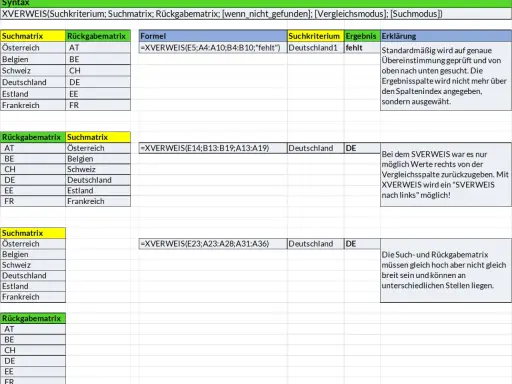
Task: Click the green Ergebnis column header
Action: [x=362, y=36]
